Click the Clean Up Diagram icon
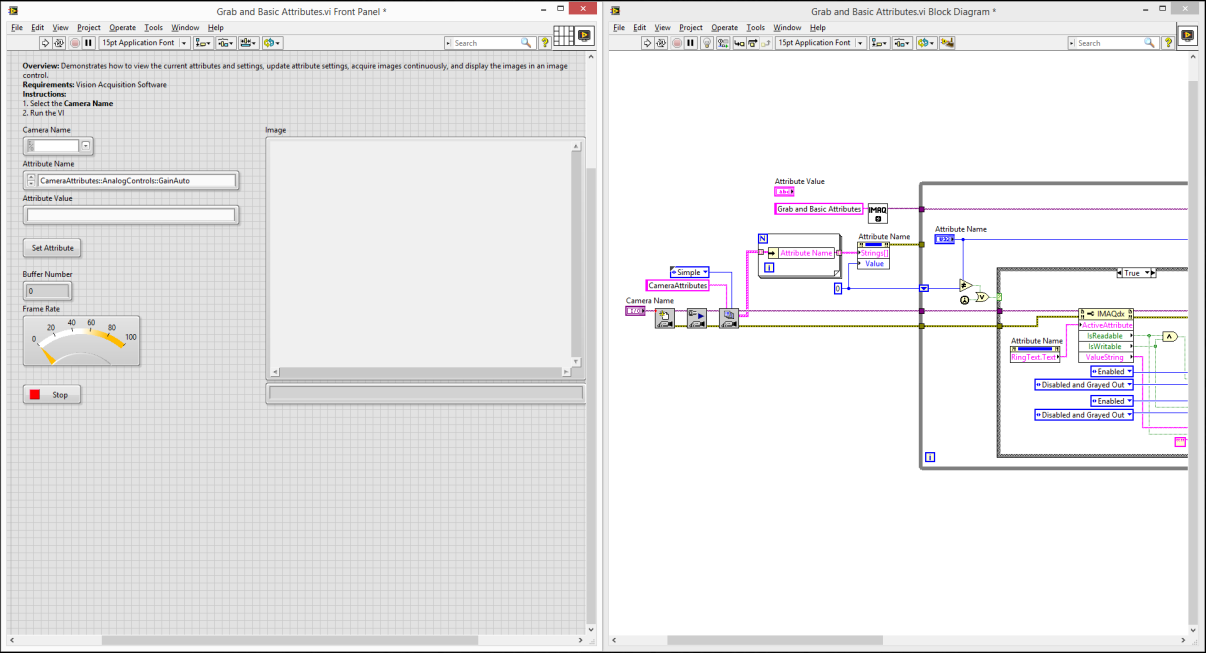Viewport: 1206px width, 653px height. pyautogui.click(x=947, y=43)
